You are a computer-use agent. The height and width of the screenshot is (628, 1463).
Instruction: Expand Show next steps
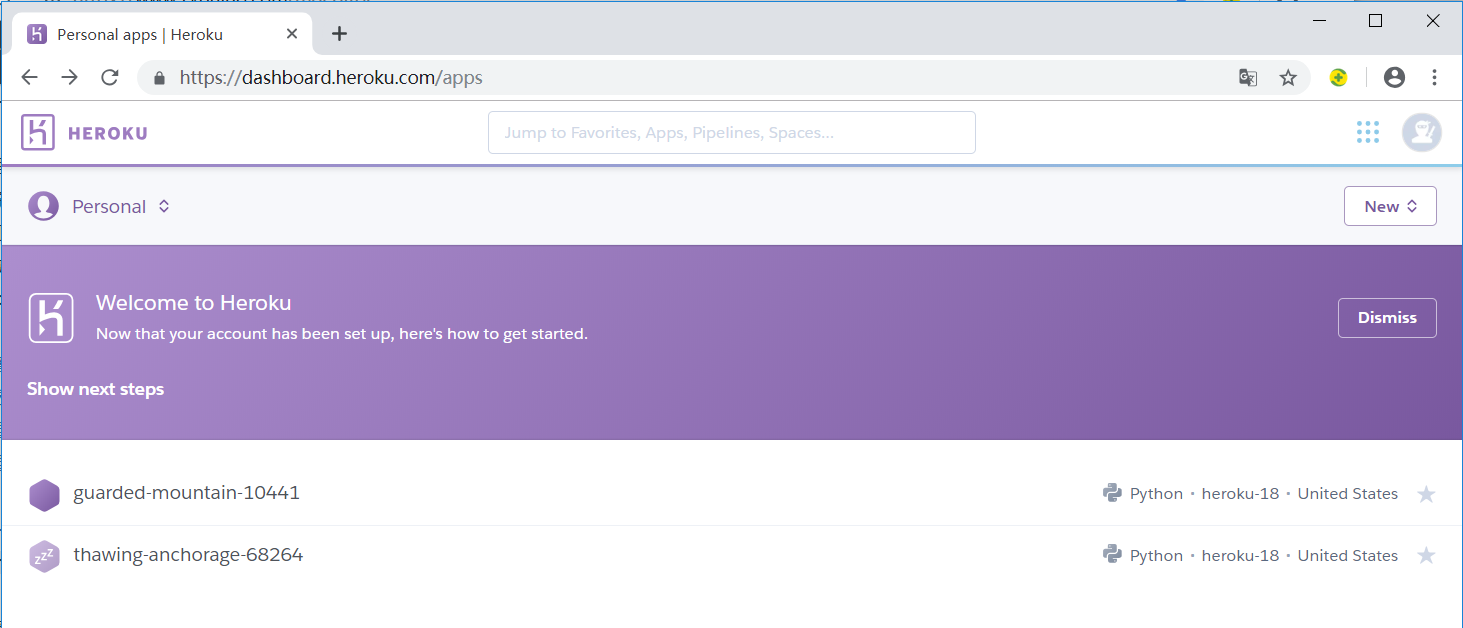click(x=95, y=389)
